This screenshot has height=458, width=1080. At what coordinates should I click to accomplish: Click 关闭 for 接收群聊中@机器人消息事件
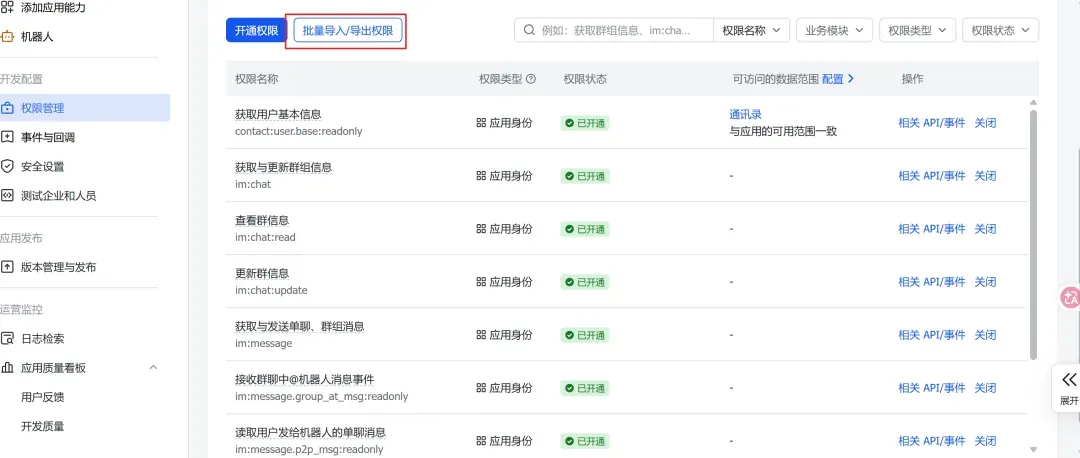(x=985, y=388)
